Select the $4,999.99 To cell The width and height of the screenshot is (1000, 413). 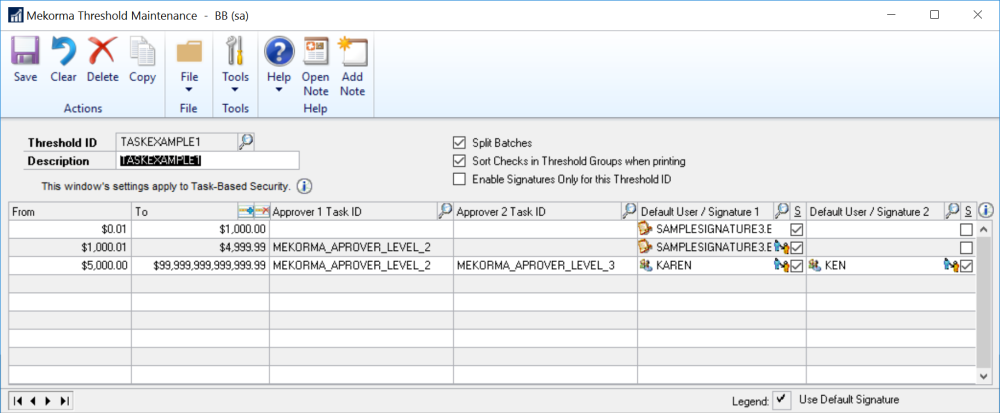(200, 247)
